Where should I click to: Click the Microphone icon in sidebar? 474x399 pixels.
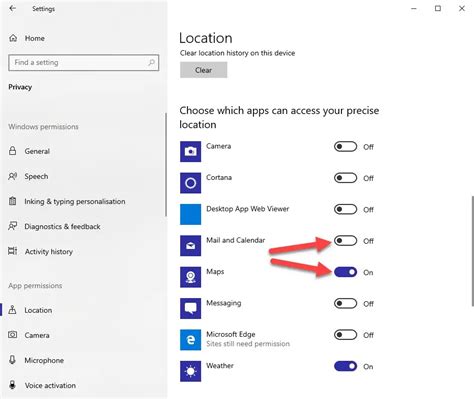coord(12,360)
